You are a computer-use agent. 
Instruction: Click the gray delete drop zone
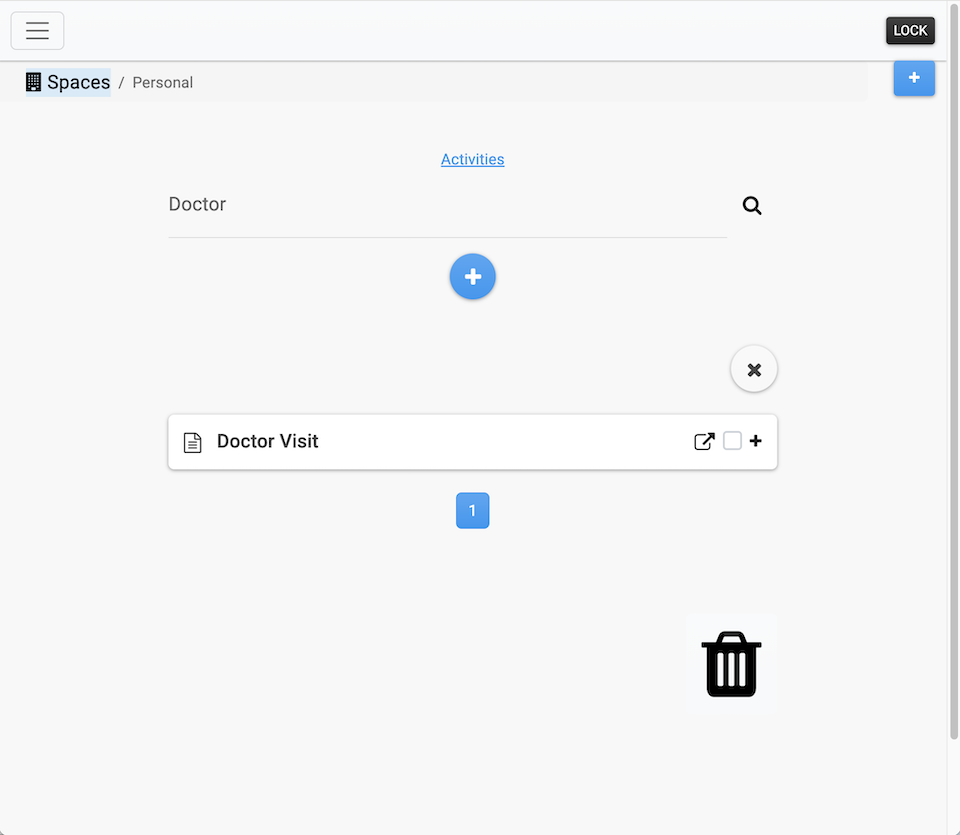point(731,663)
